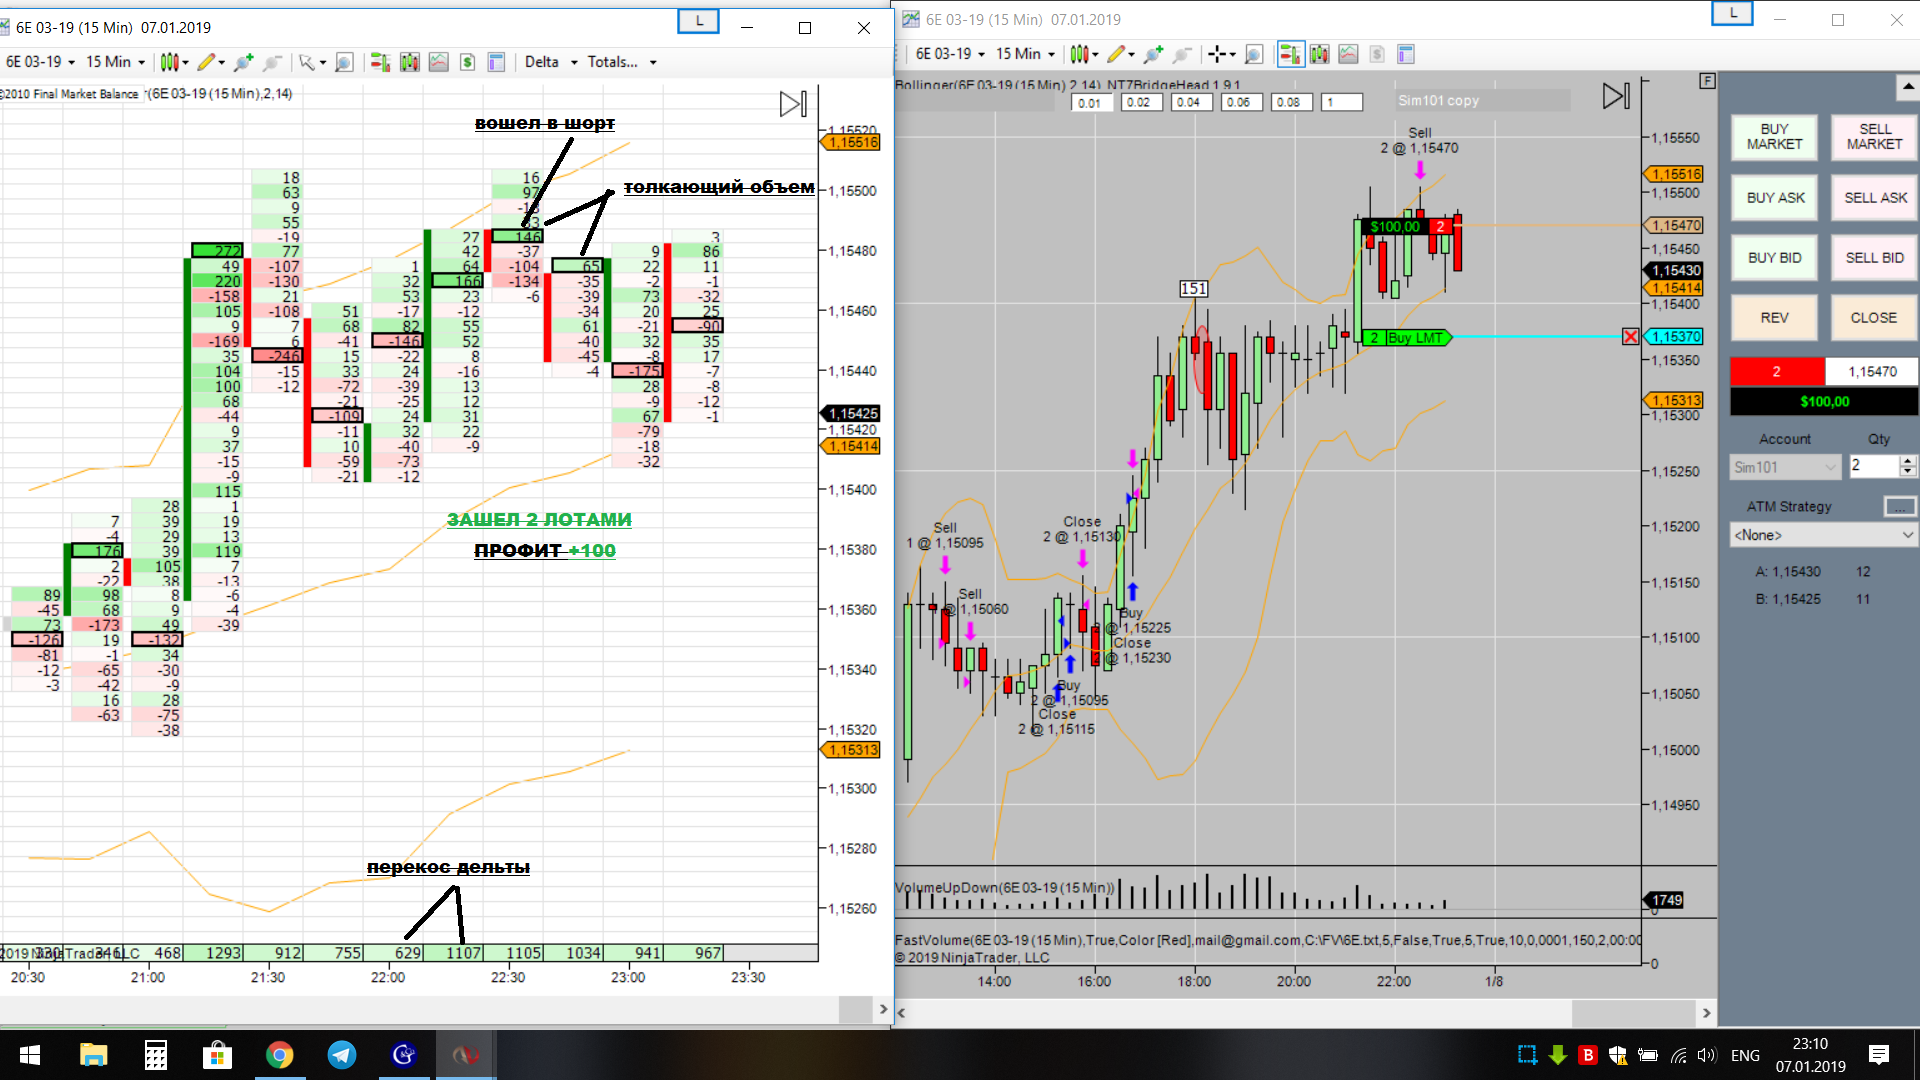The width and height of the screenshot is (1920, 1080).
Task: Toggle link button L in left window
Action: (698, 21)
